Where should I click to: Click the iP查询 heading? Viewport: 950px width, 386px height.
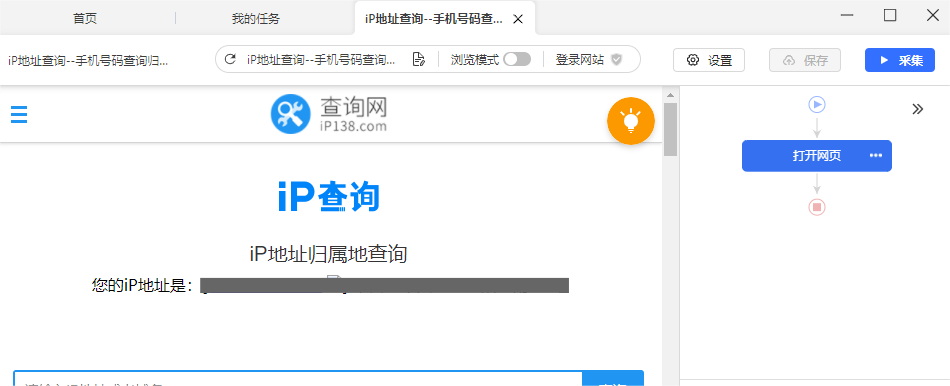pos(329,196)
